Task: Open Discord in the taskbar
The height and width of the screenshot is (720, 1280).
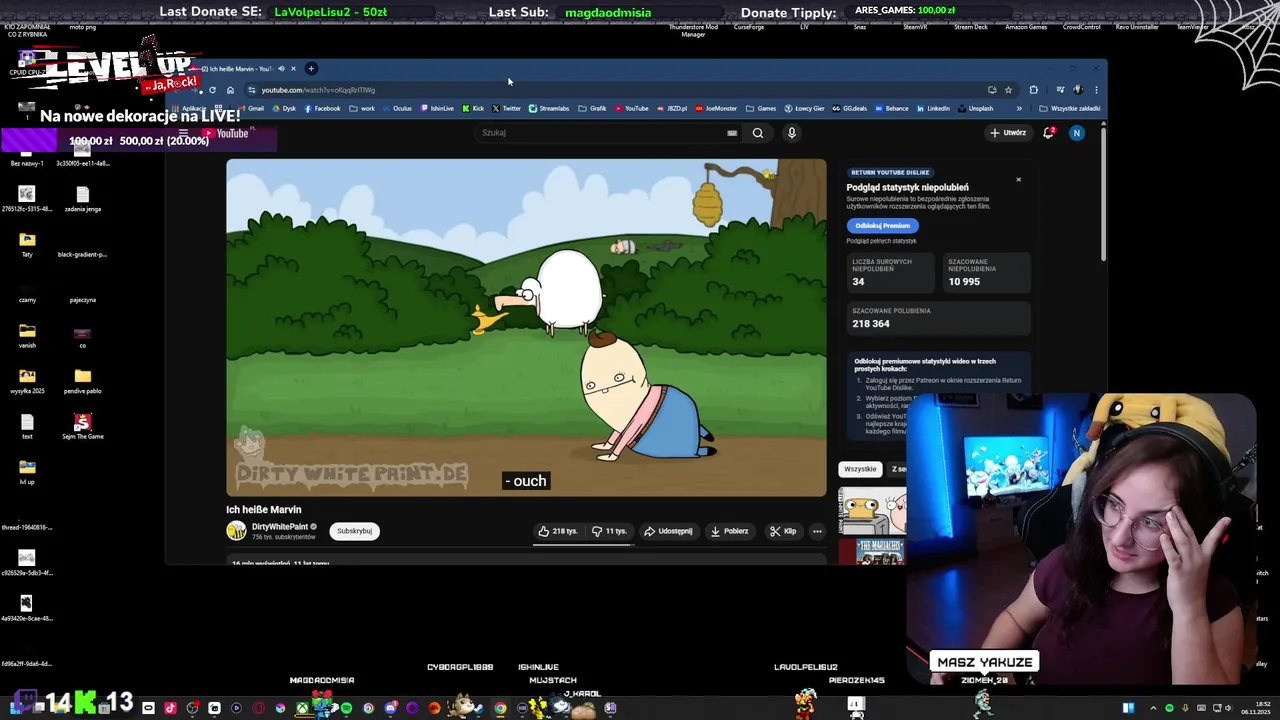Action: pyautogui.click(x=390, y=708)
